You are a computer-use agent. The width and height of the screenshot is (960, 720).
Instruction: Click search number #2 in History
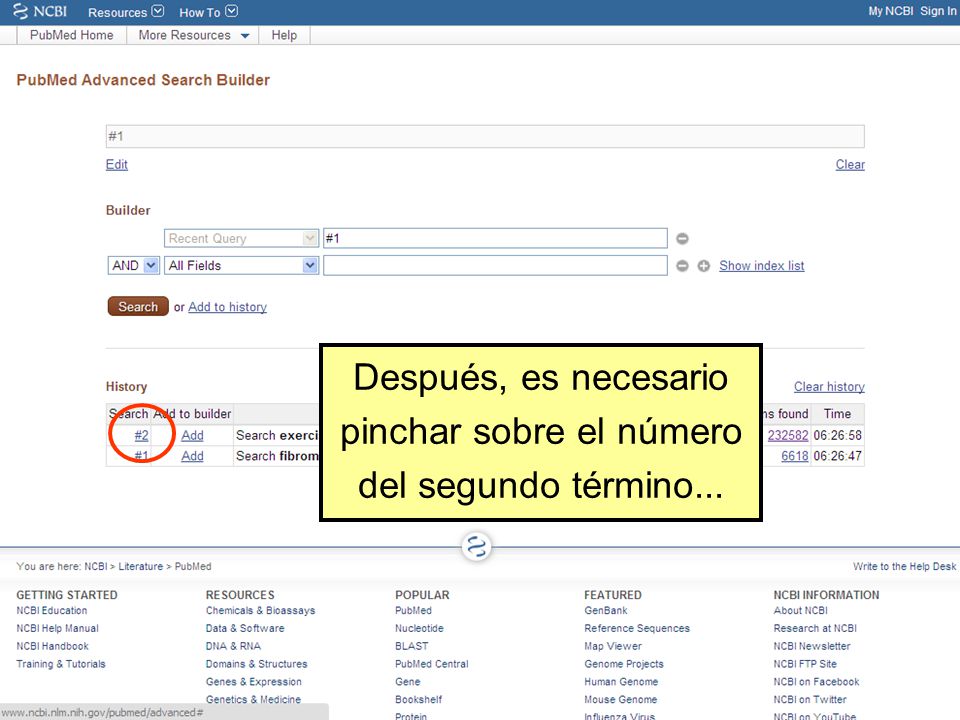[141, 435]
